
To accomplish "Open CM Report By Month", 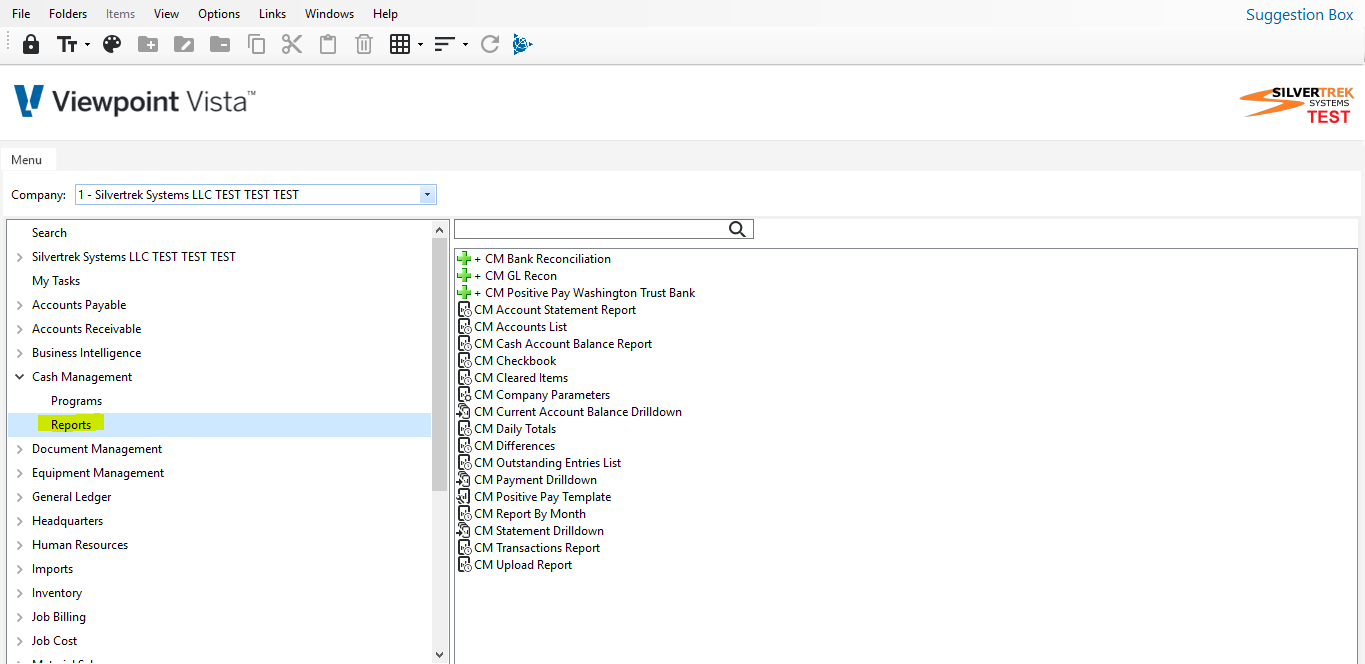I will tap(530, 514).
